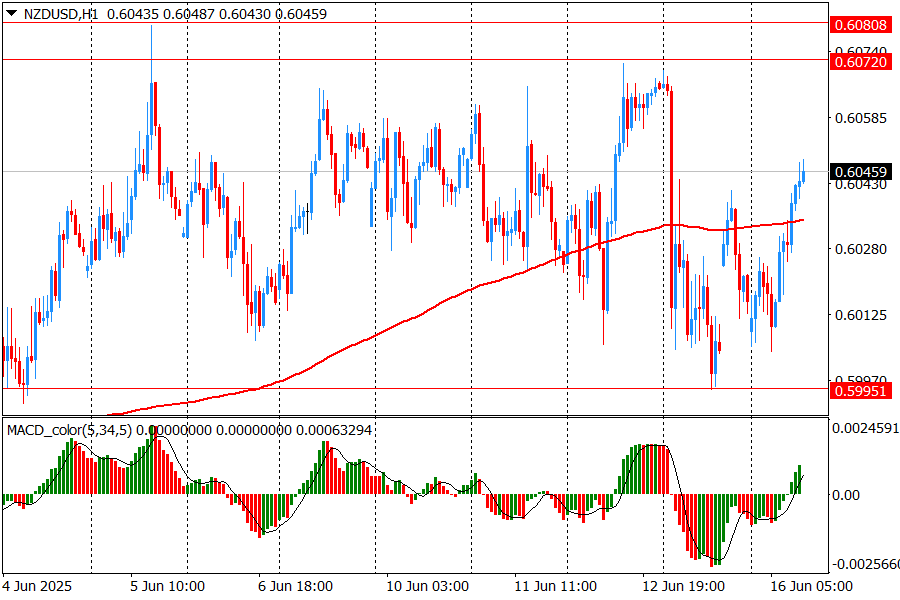Image resolution: width=900 pixels, height=600 pixels.
Task: Select the 0.60808 red price label
Action: click(859, 23)
